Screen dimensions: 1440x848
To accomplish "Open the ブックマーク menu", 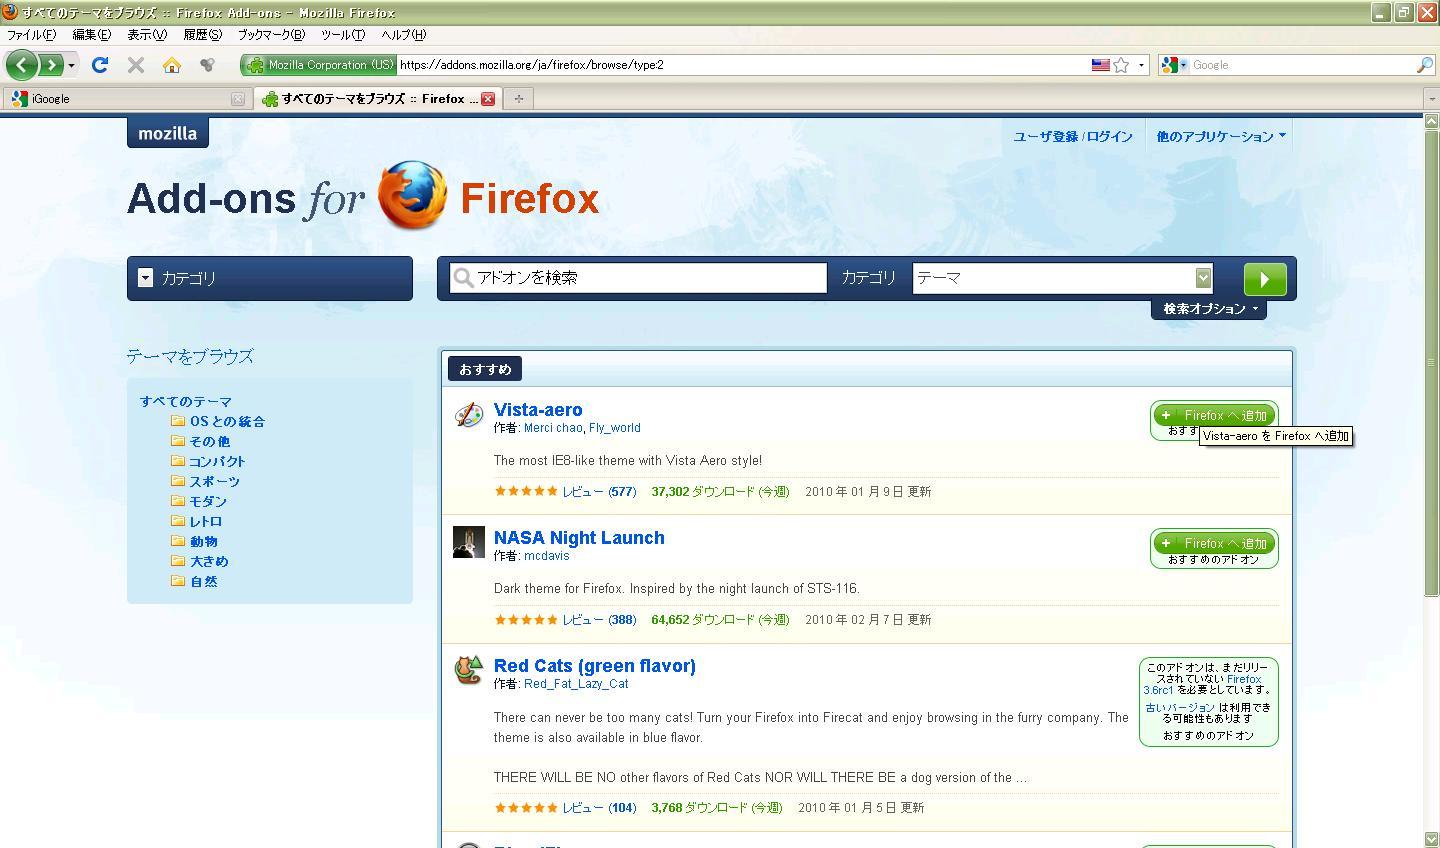I will [x=270, y=35].
